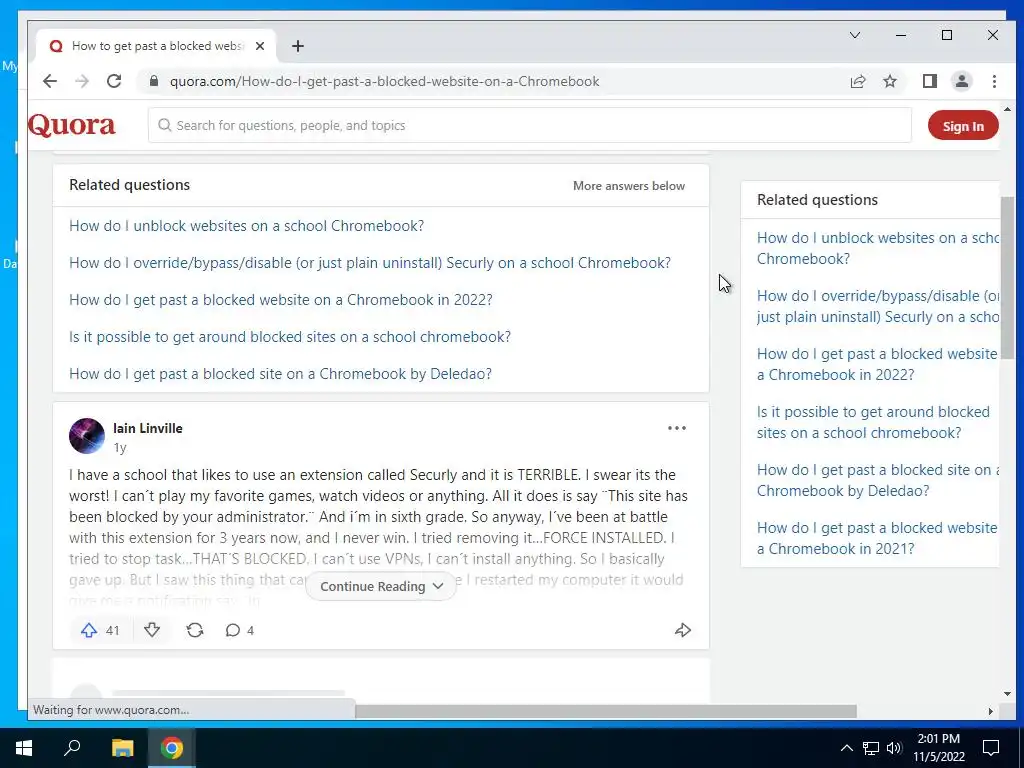Open sidebar 'How do I unblock websites' link
The image size is (1024, 768).
(x=878, y=248)
